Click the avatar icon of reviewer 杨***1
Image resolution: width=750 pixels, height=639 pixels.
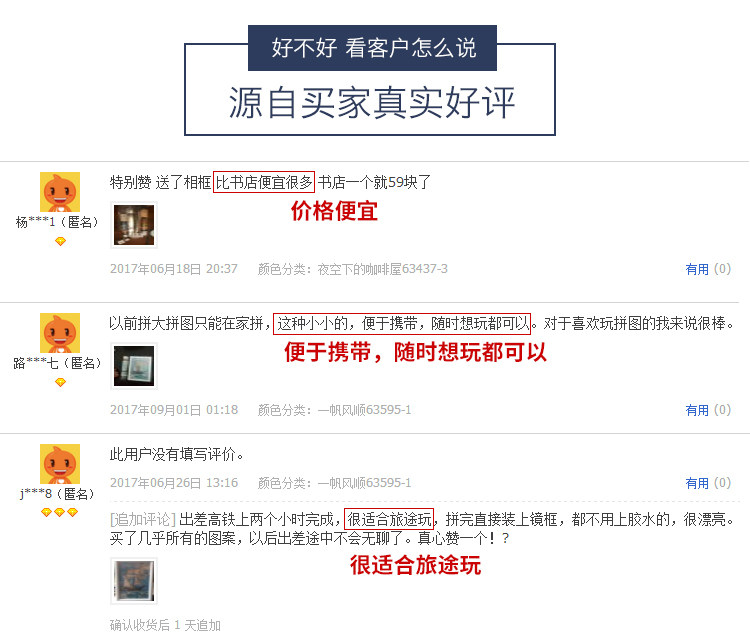click(60, 192)
